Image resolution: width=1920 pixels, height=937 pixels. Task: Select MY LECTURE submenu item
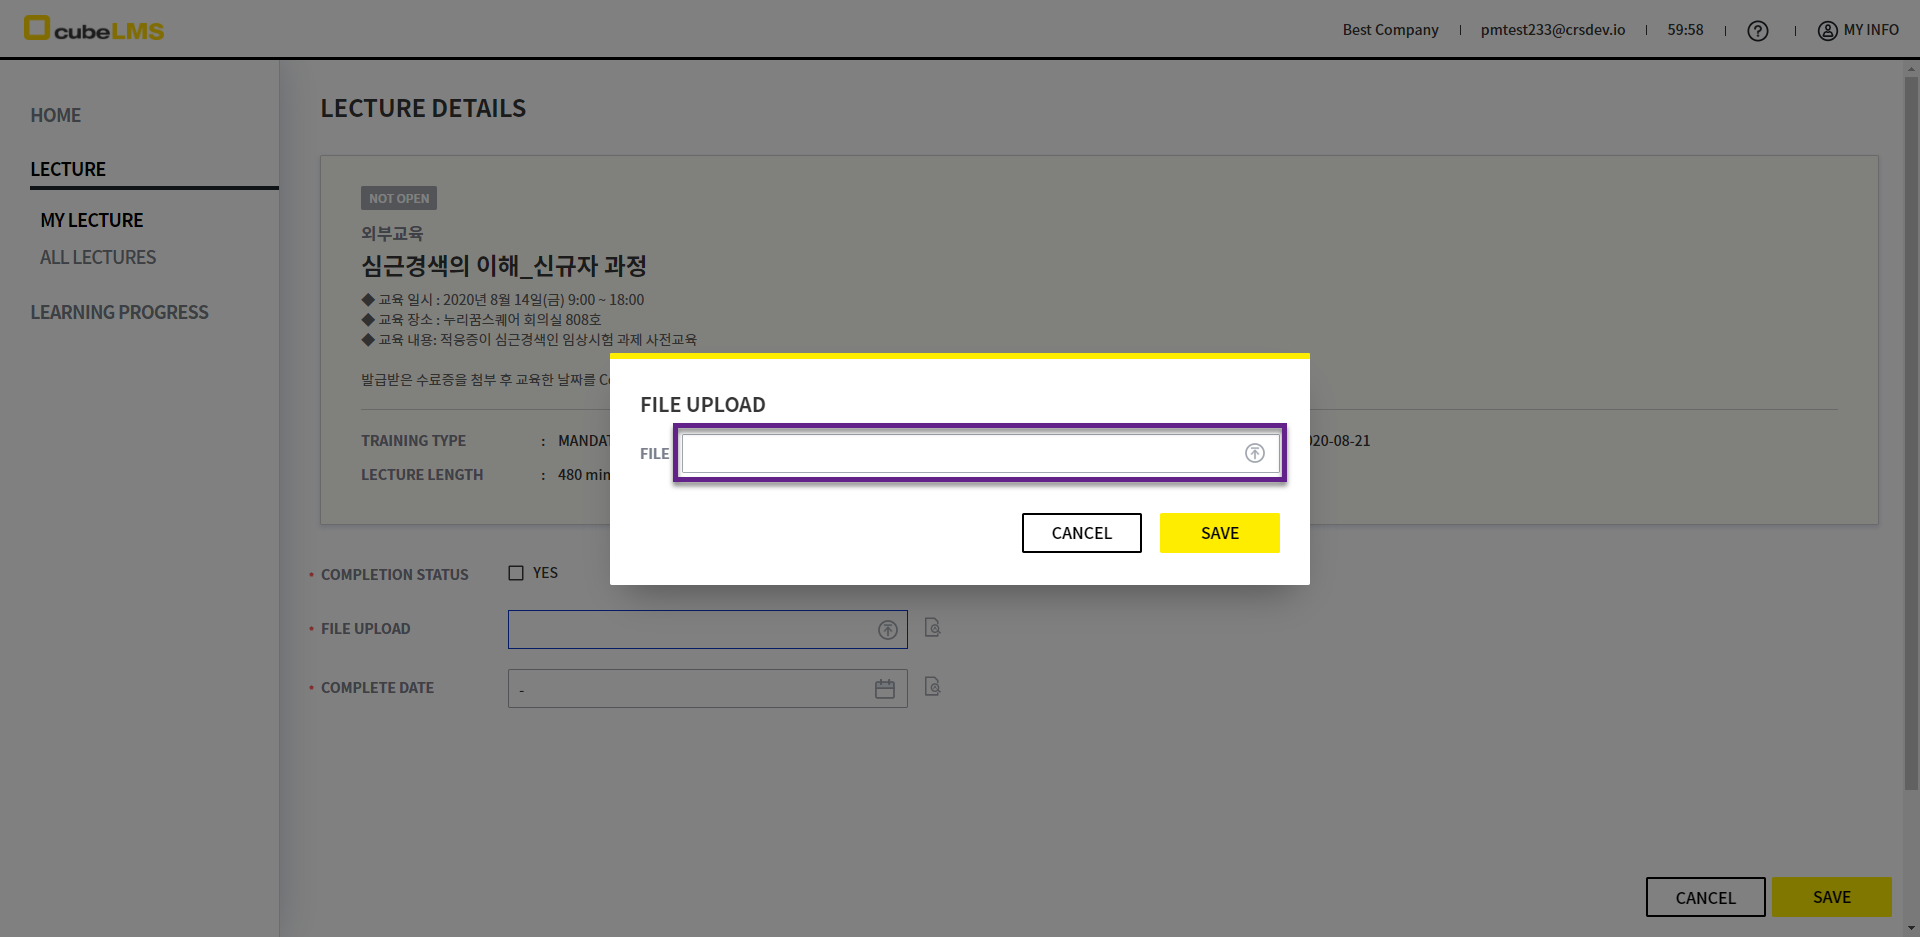tap(92, 220)
